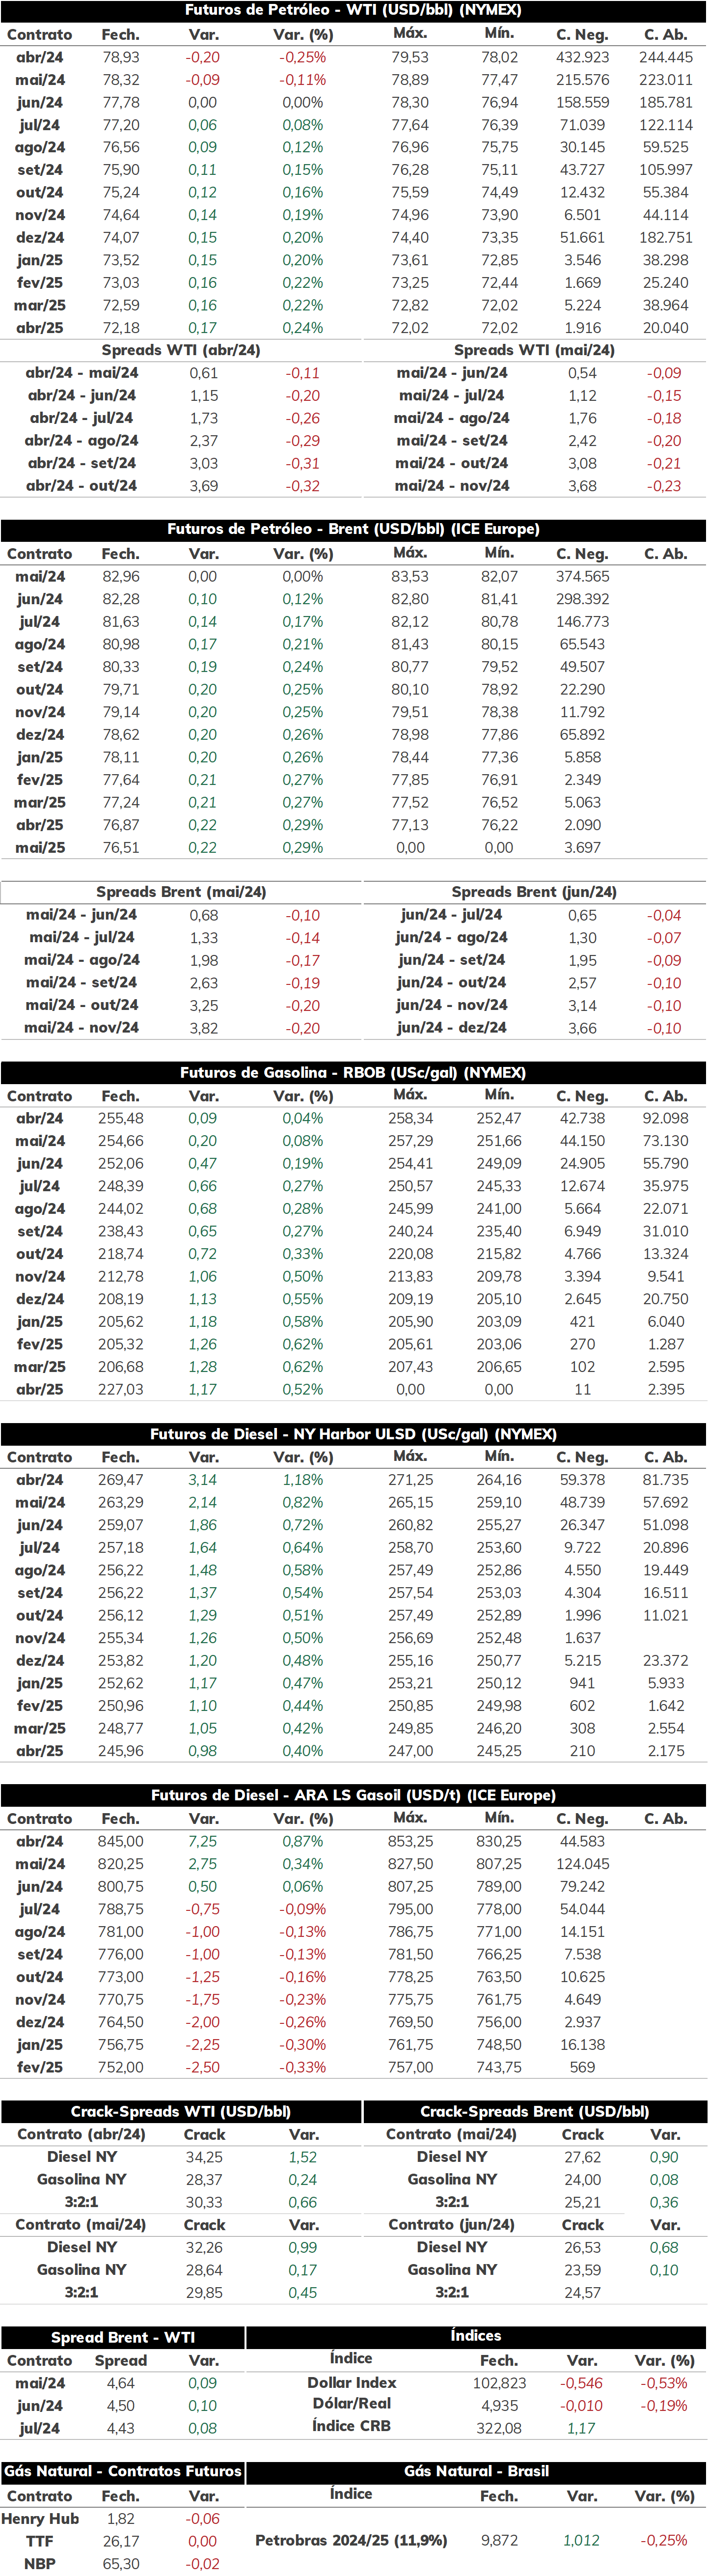The height and width of the screenshot is (2576, 708).
Task: Select the abr/24 WTI contract row
Action: point(354,57)
